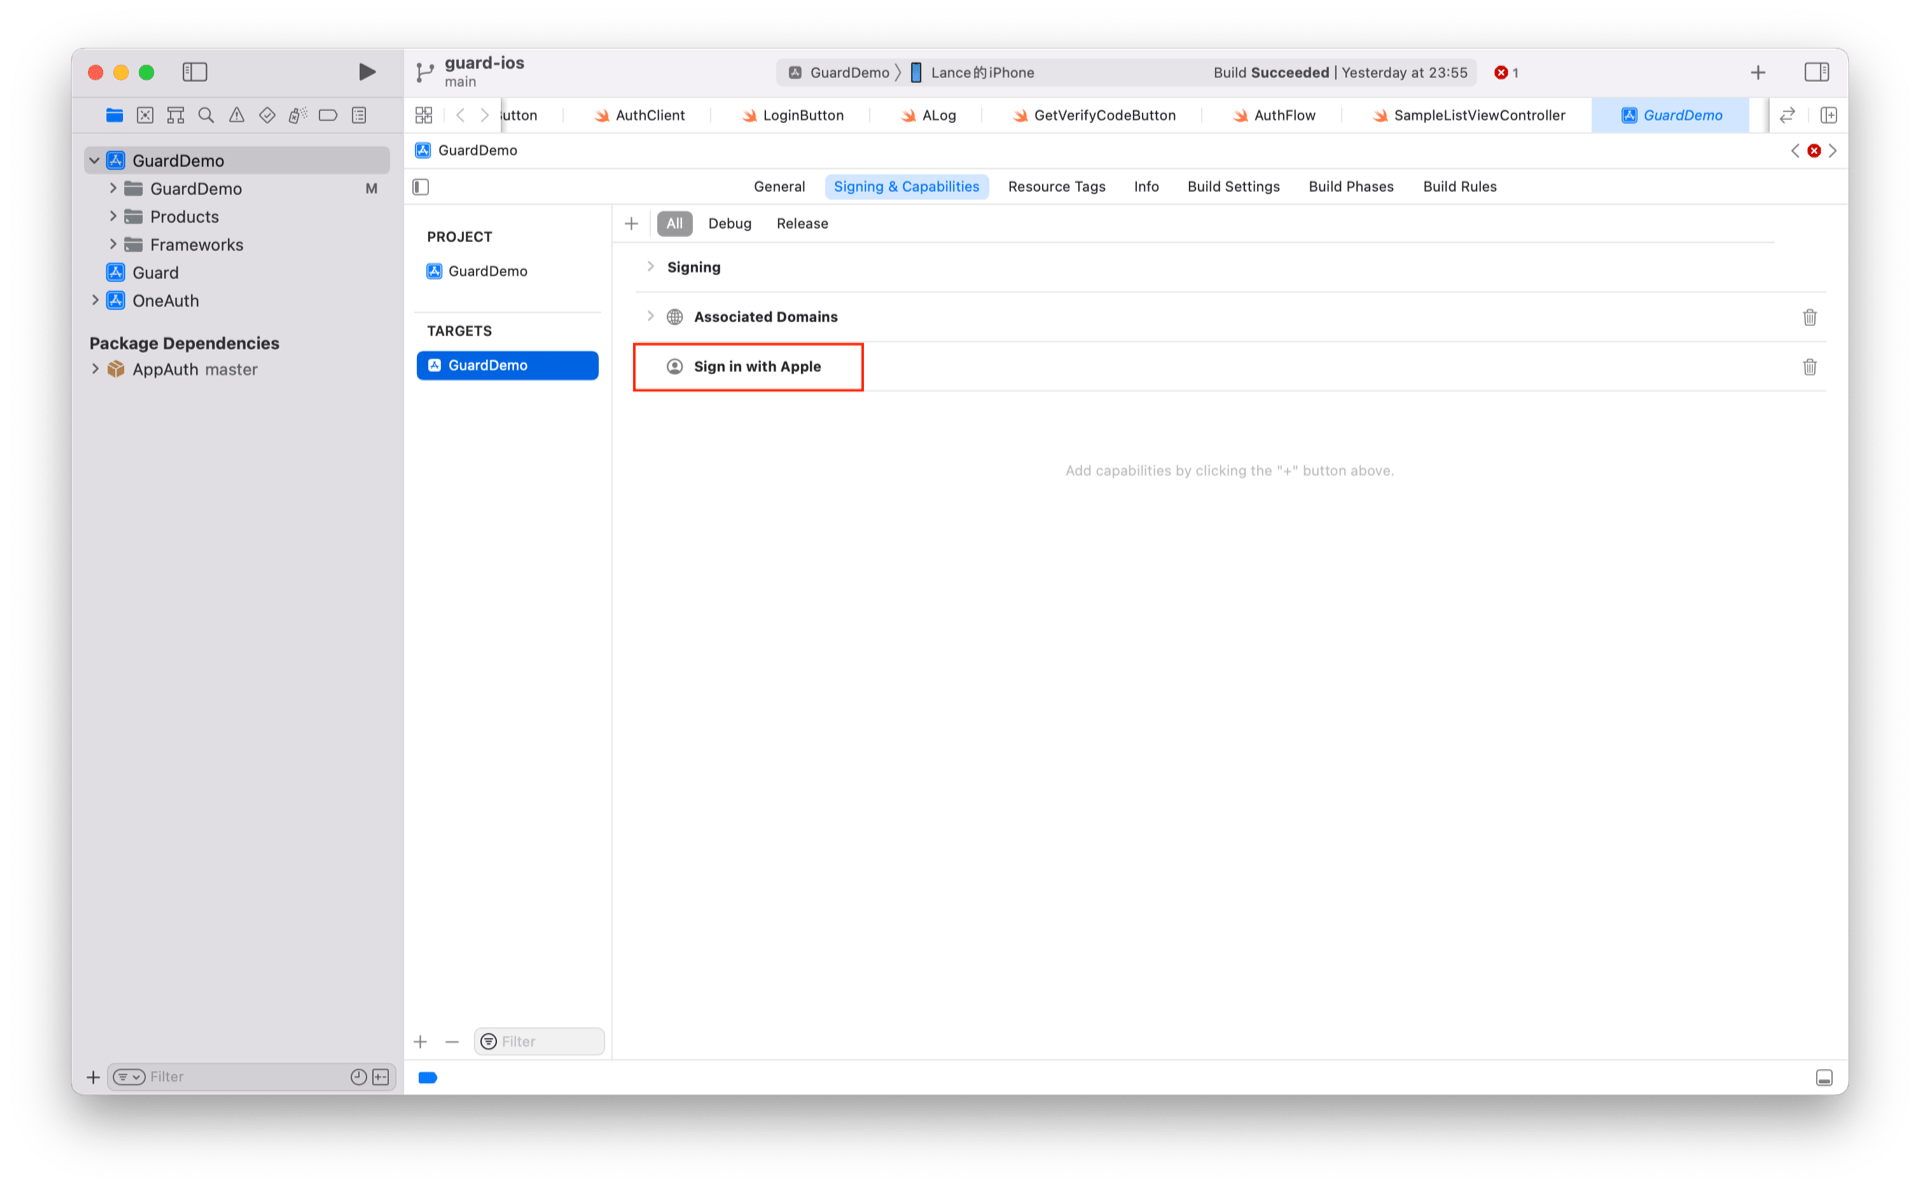
Task: Expand the Products folder
Action: pyautogui.click(x=113, y=217)
